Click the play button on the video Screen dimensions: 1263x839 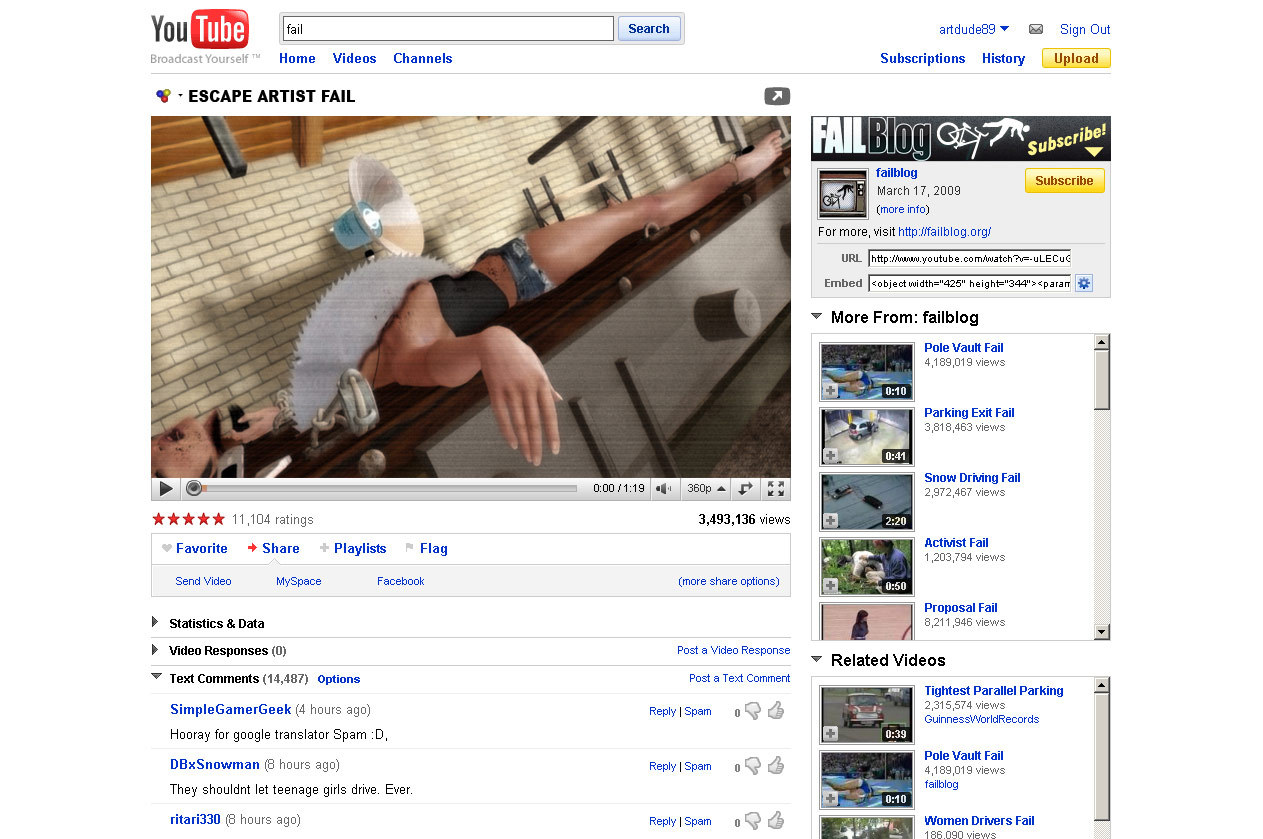(166, 489)
